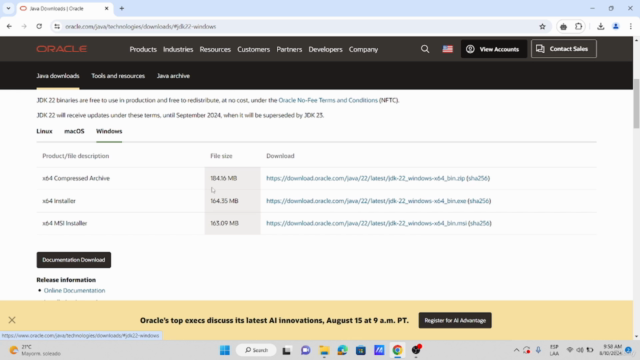
Task: Click Contact Sales button
Action: (x=564, y=49)
